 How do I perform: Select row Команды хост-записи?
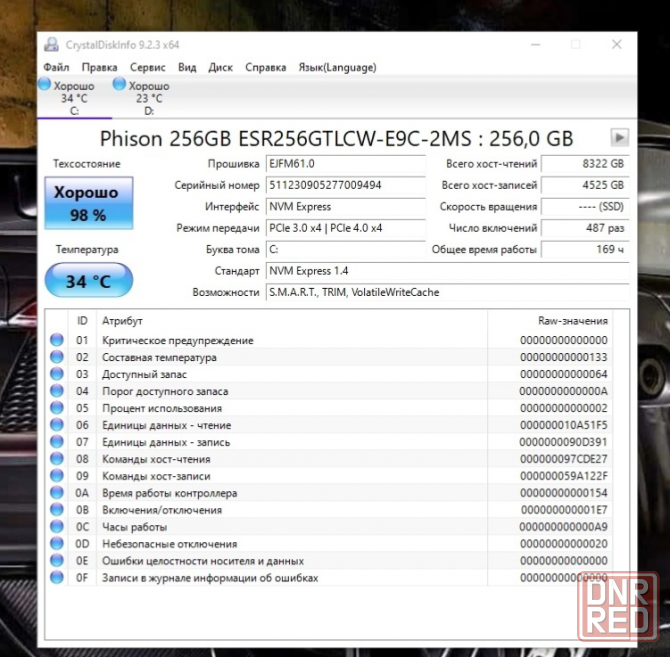[x=329, y=476]
